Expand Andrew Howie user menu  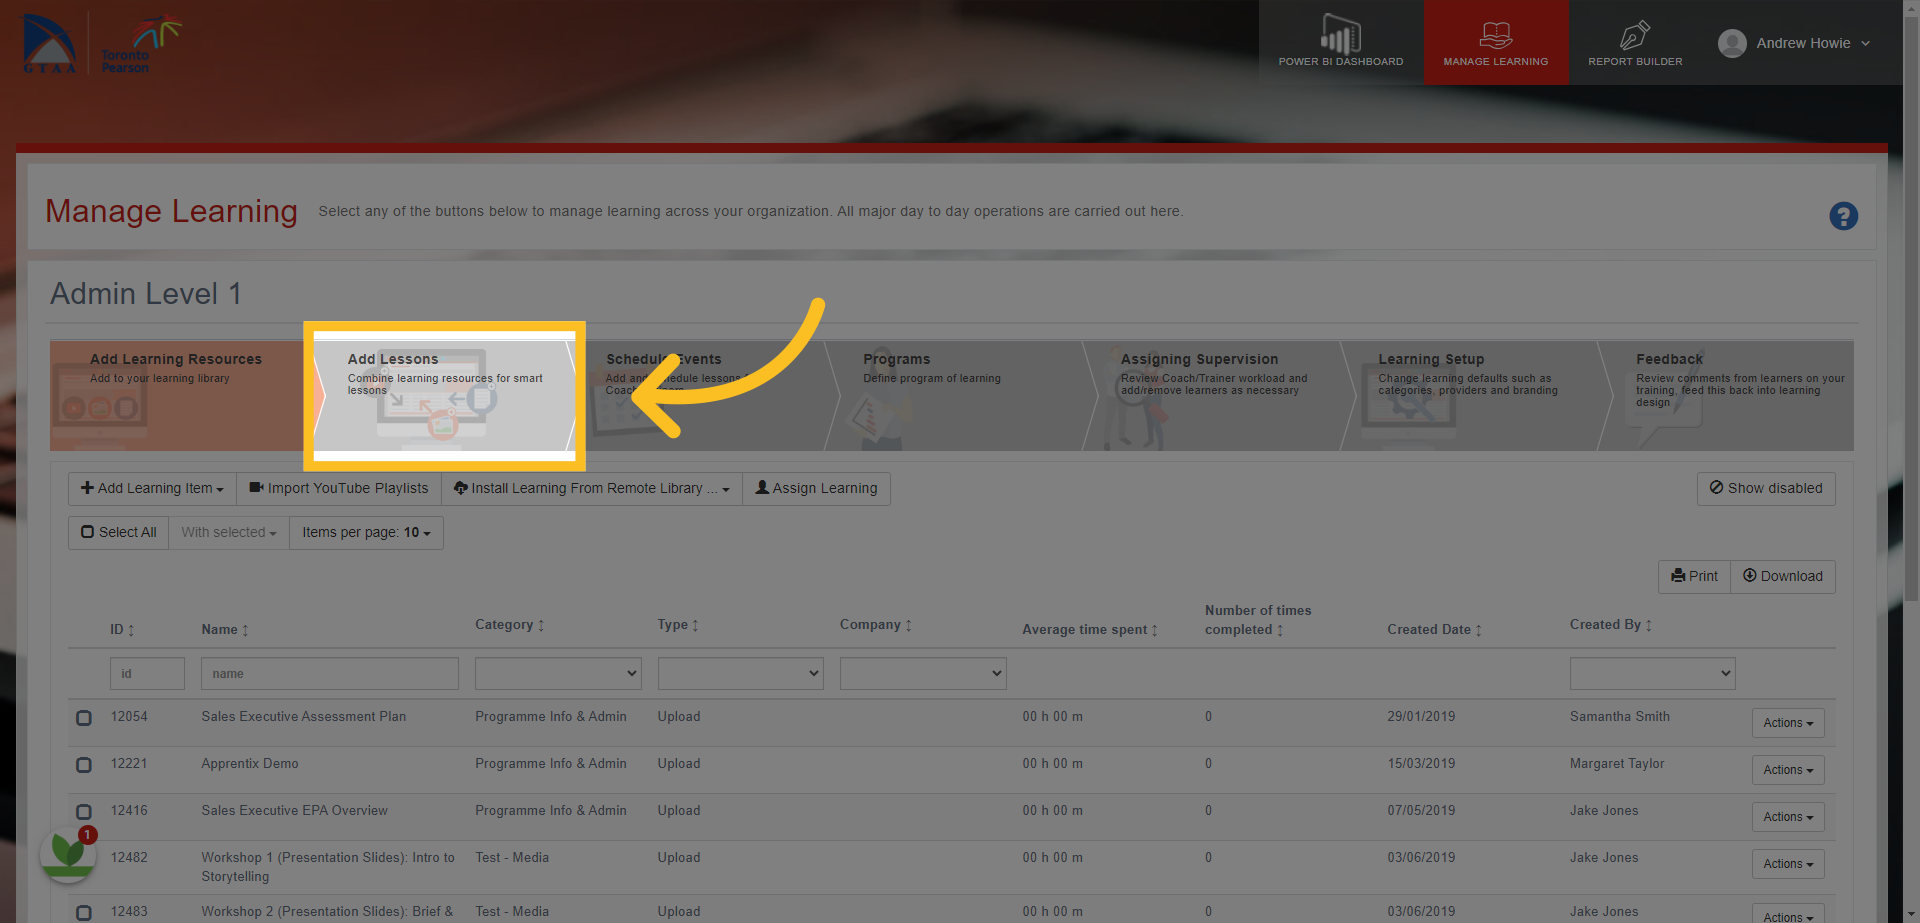[1865, 43]
